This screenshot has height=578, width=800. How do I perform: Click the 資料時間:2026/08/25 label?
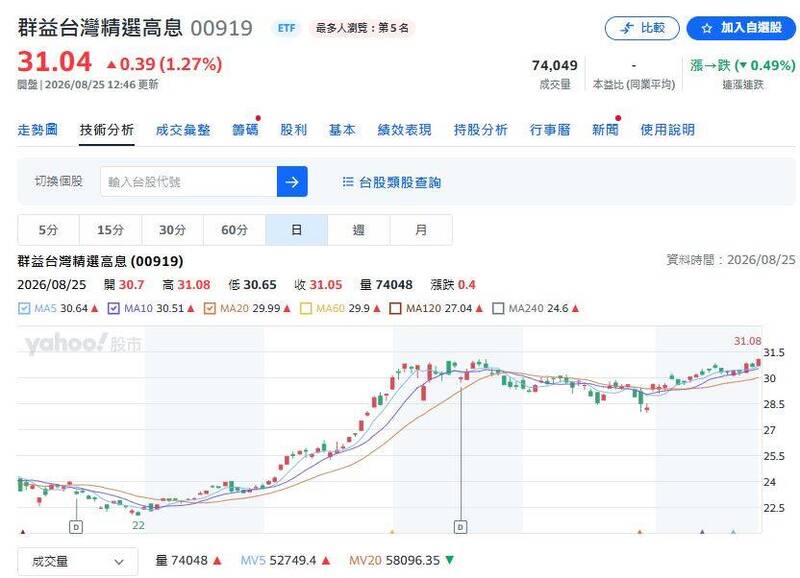point(731,260)
